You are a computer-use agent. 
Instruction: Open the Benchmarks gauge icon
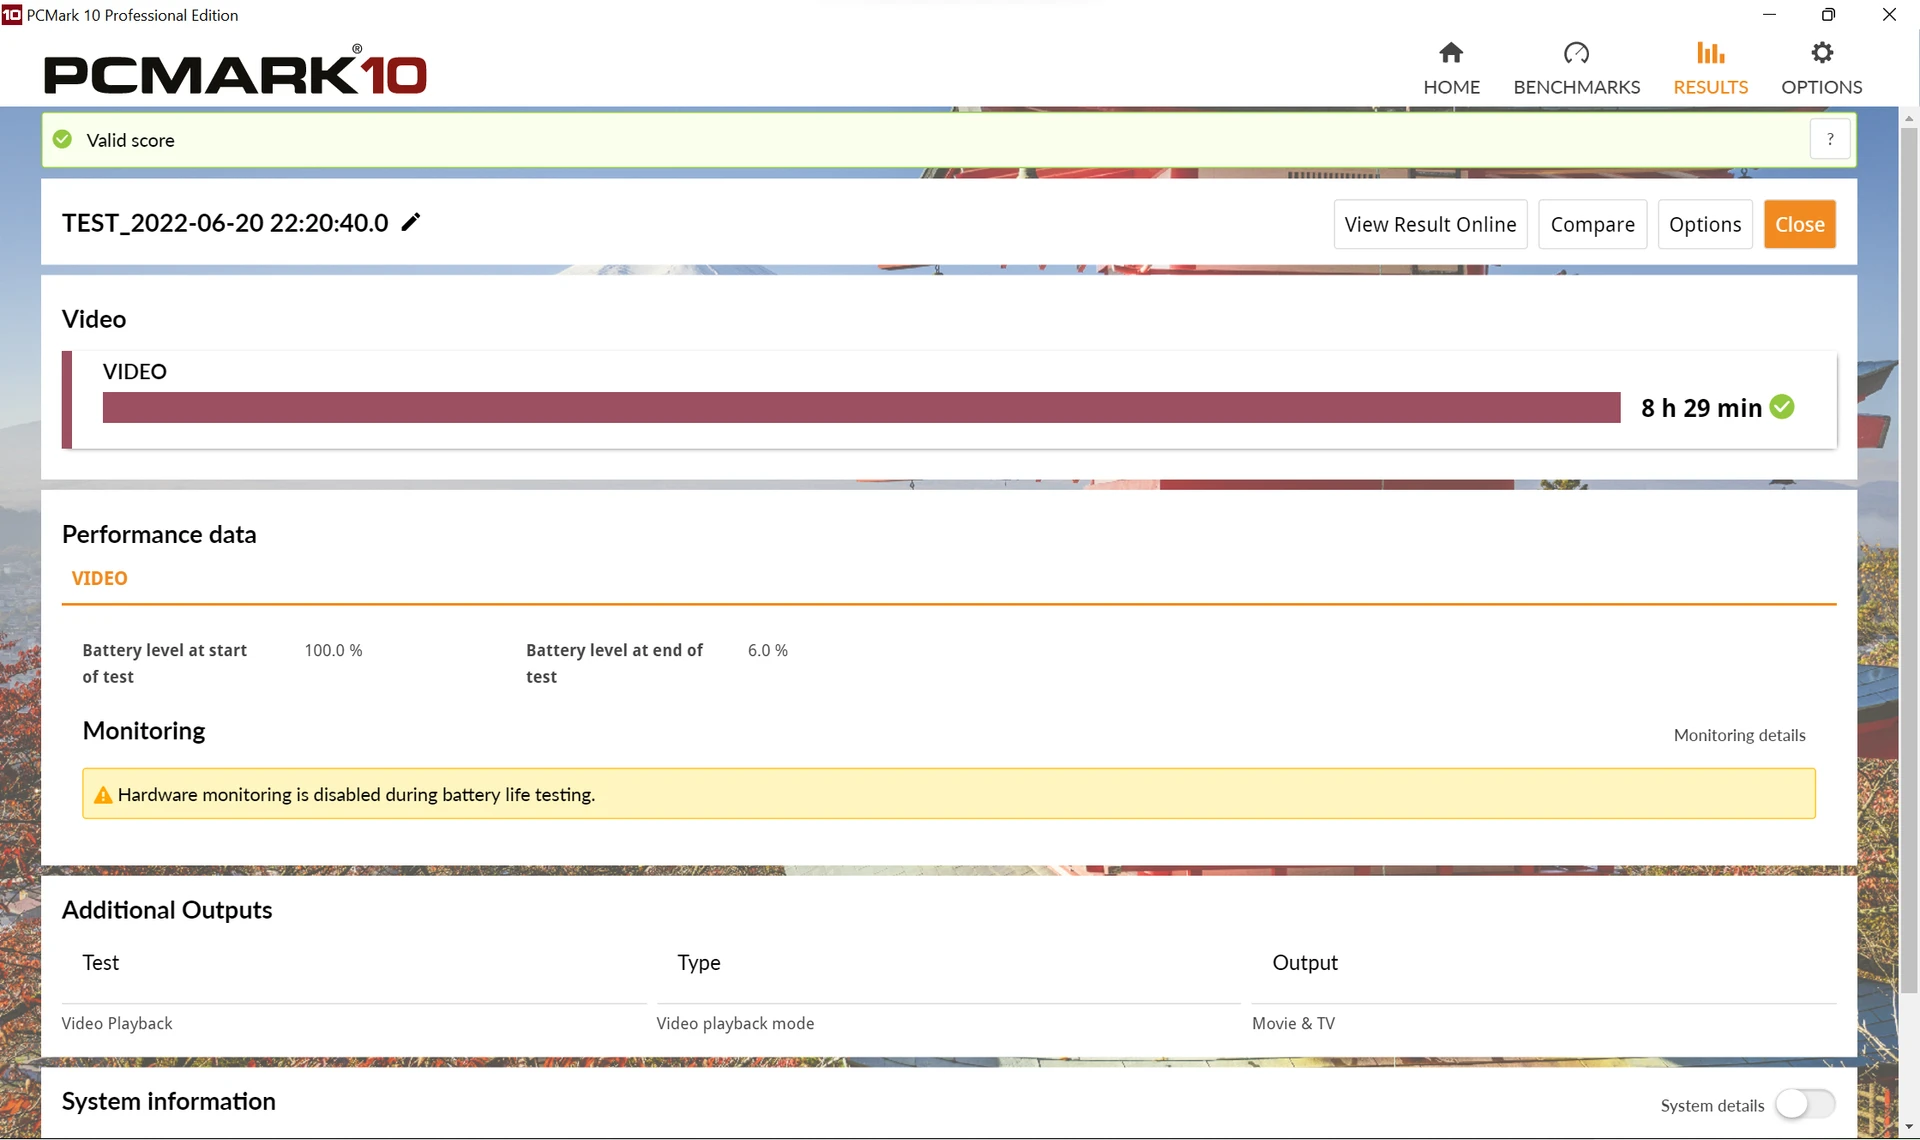(x=1576, y=52)
